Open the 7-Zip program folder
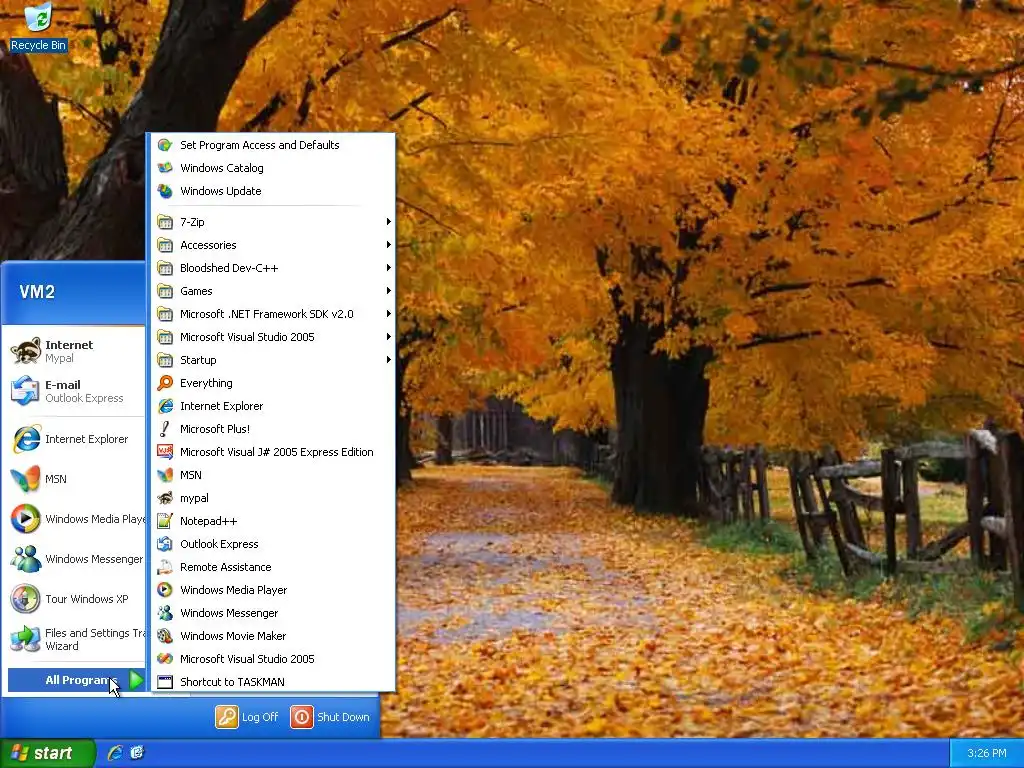Viewport: 1024px width, 768px height. [x=273, y=222]
